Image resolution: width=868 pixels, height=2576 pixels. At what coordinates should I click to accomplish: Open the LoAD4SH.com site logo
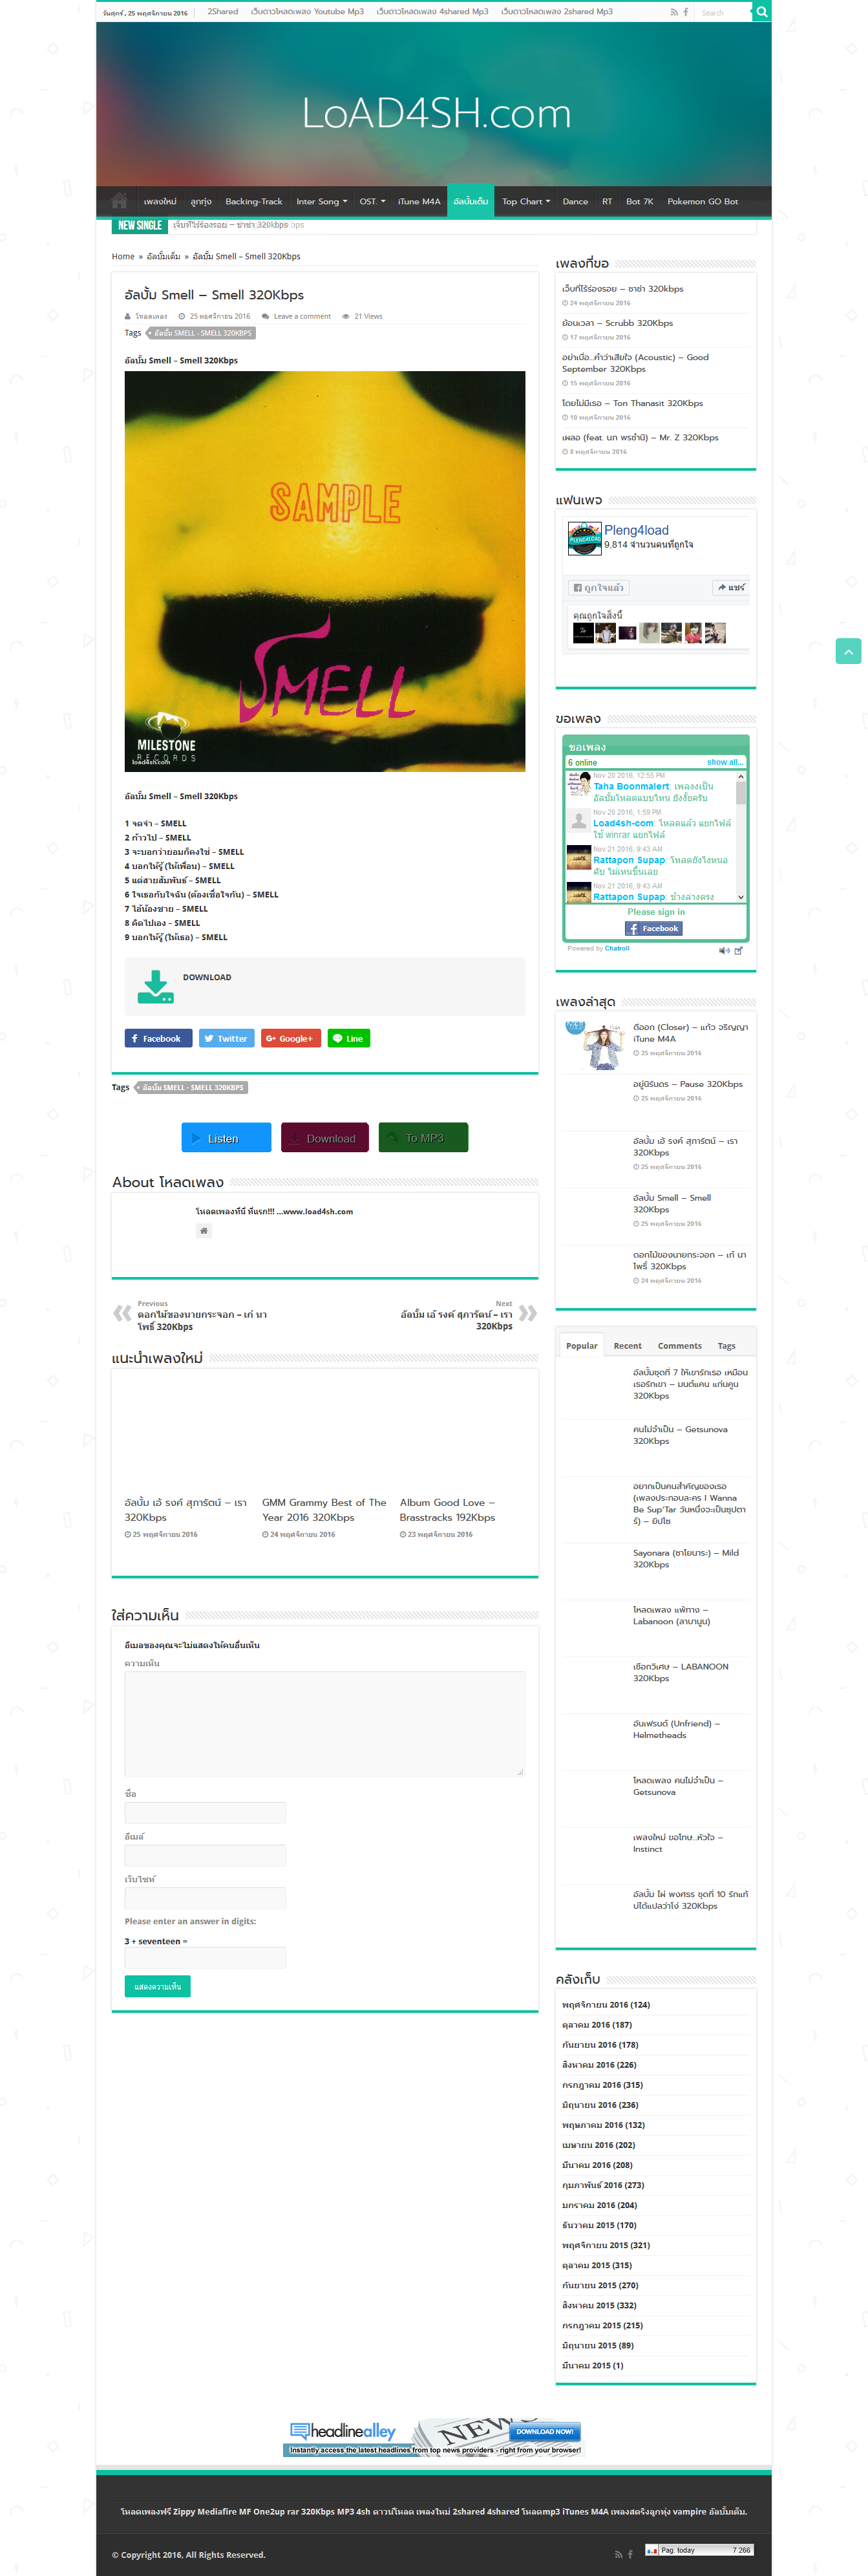pyautogui.click(x=436, y=113)
